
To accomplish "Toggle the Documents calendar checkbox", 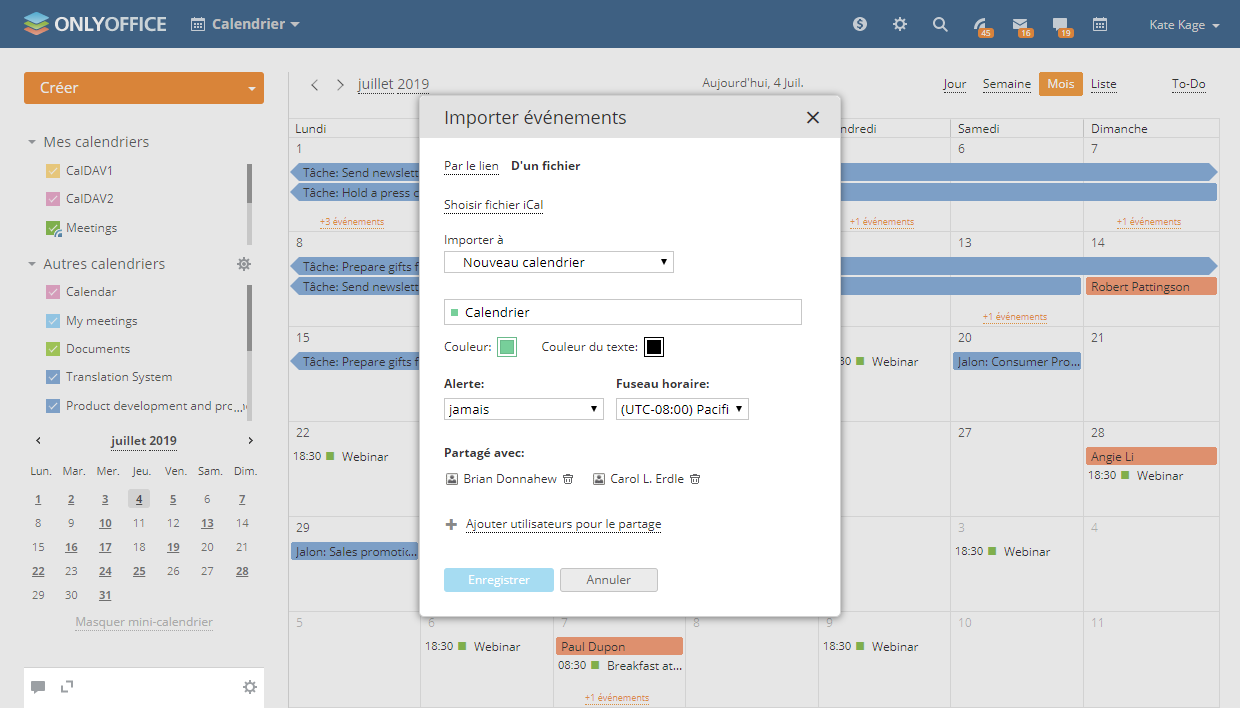I will click(x=54, y=349).
